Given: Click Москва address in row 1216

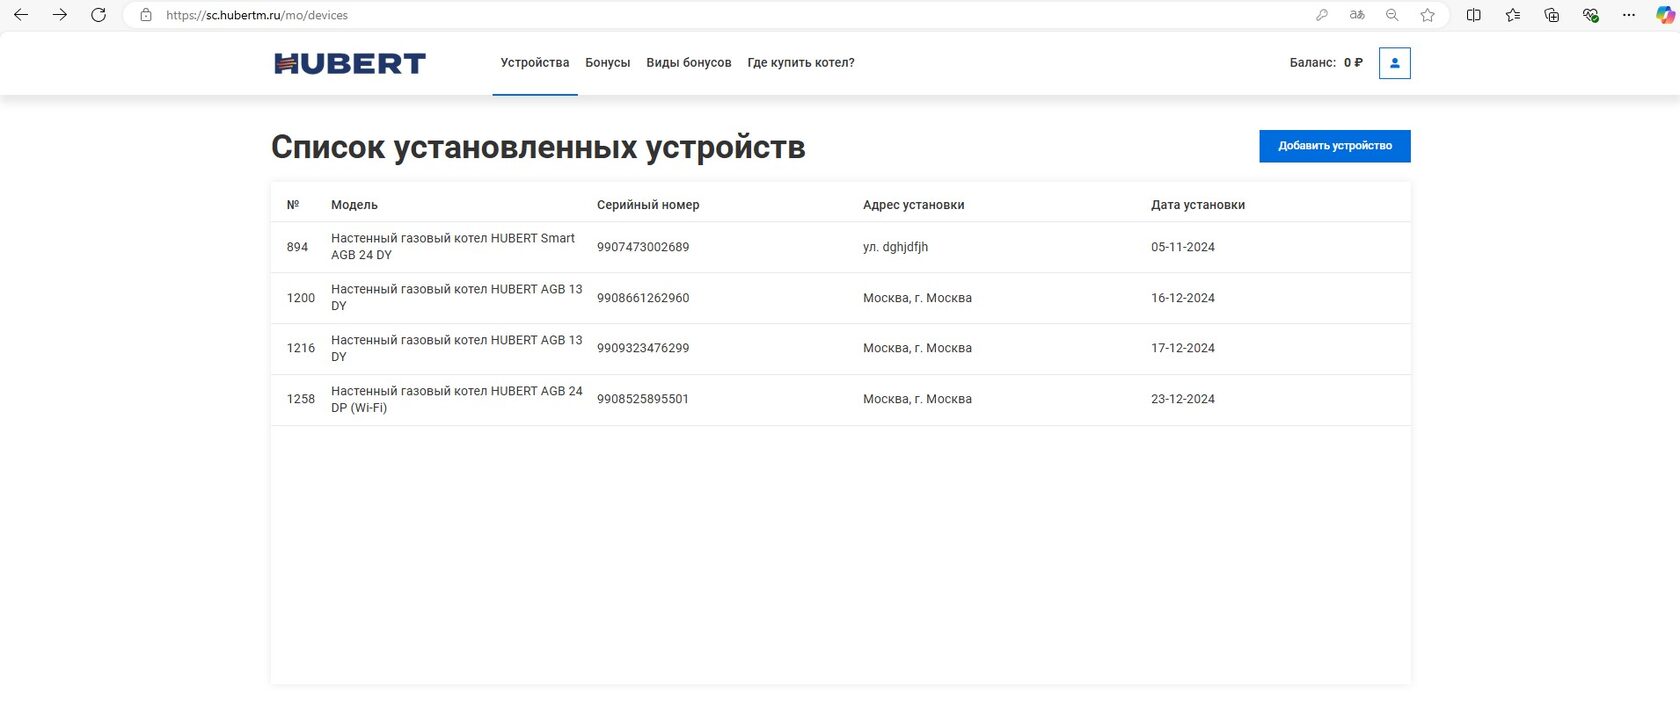Looking at the screenshot, I should click(917, 348).
